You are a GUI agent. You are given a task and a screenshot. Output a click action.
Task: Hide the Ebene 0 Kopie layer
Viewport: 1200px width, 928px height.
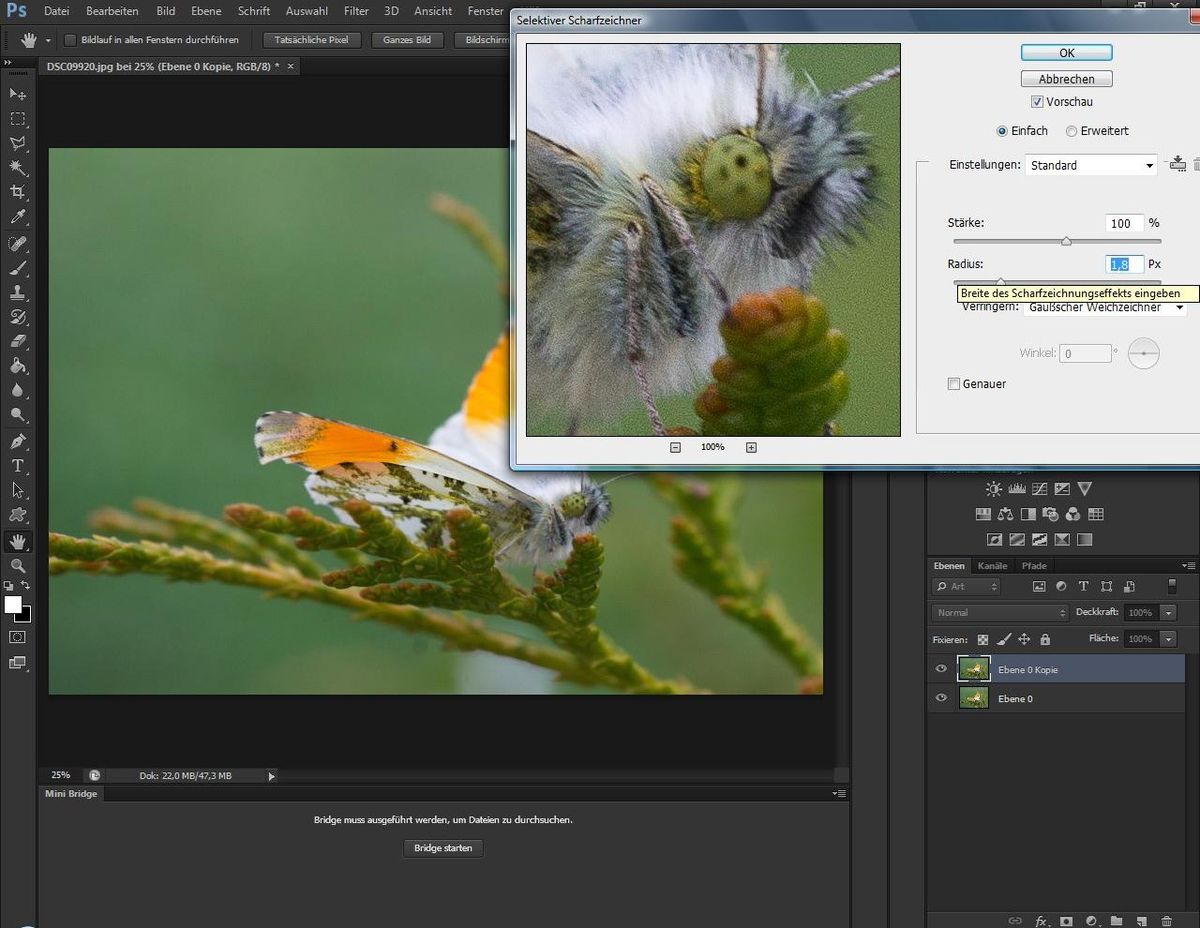(x=941, y=669)
